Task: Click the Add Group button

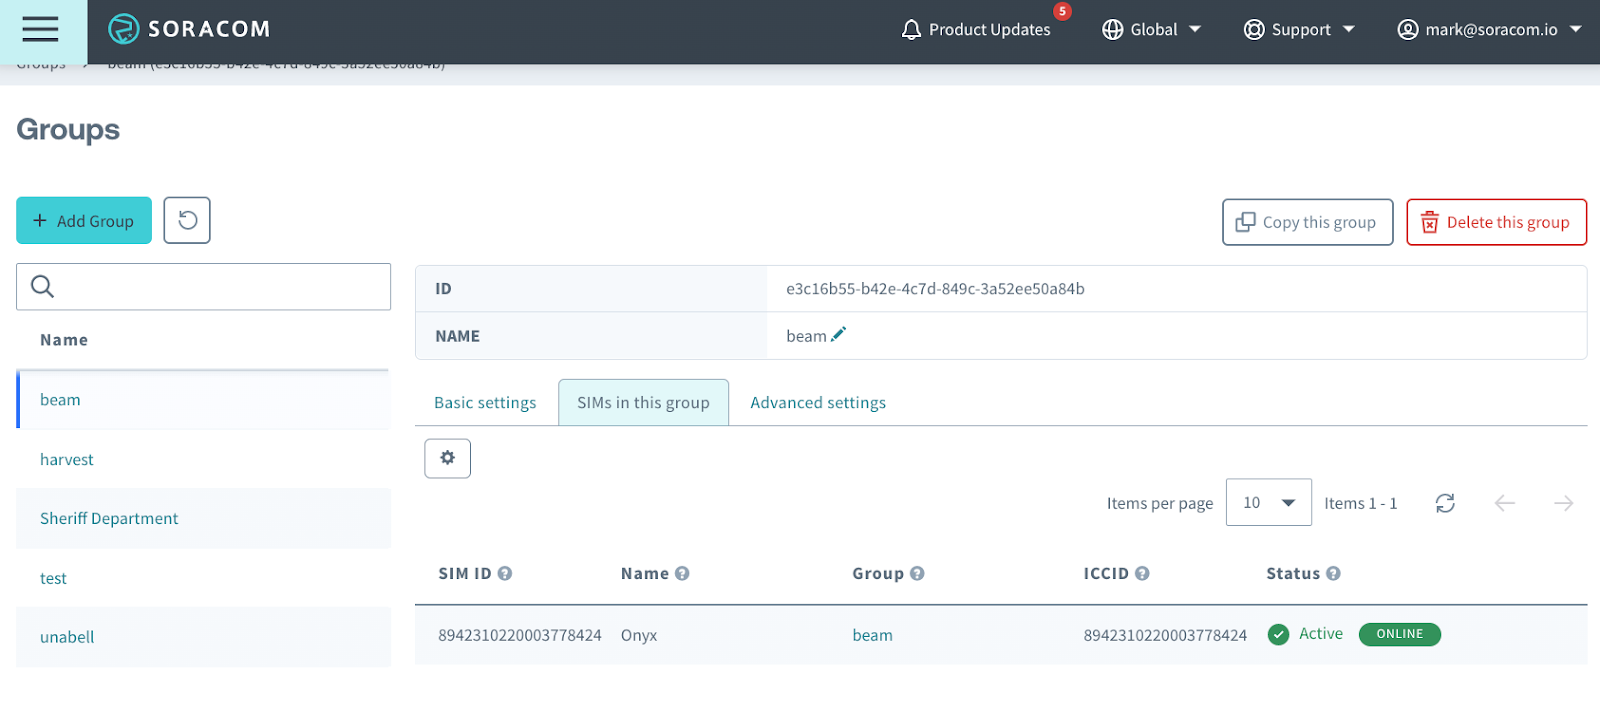Action: pyautogui.click(x=84, y=221)
